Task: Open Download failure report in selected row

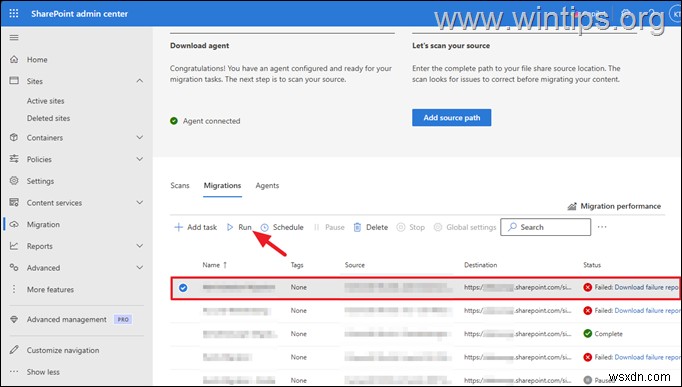Action: tap(647, 287)
